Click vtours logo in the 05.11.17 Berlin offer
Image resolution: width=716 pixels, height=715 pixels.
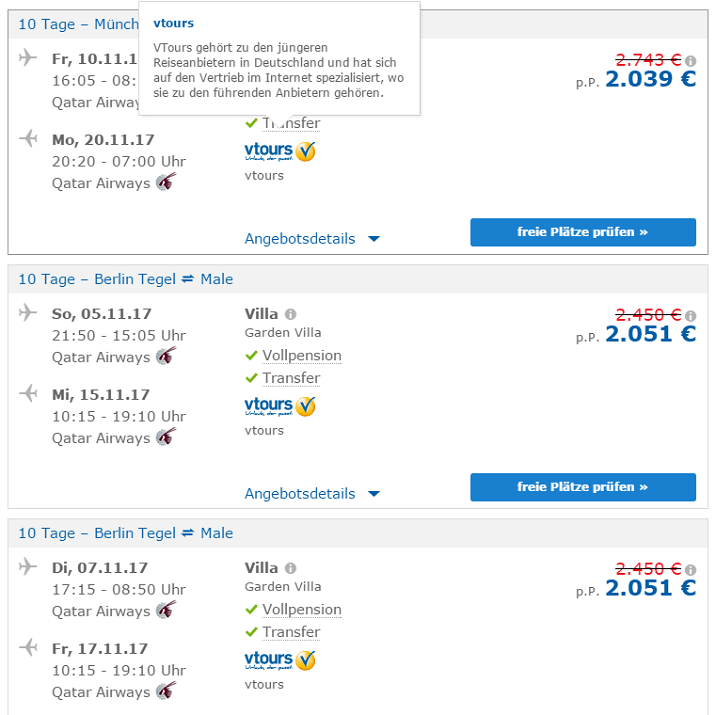(x=280, y=406)
